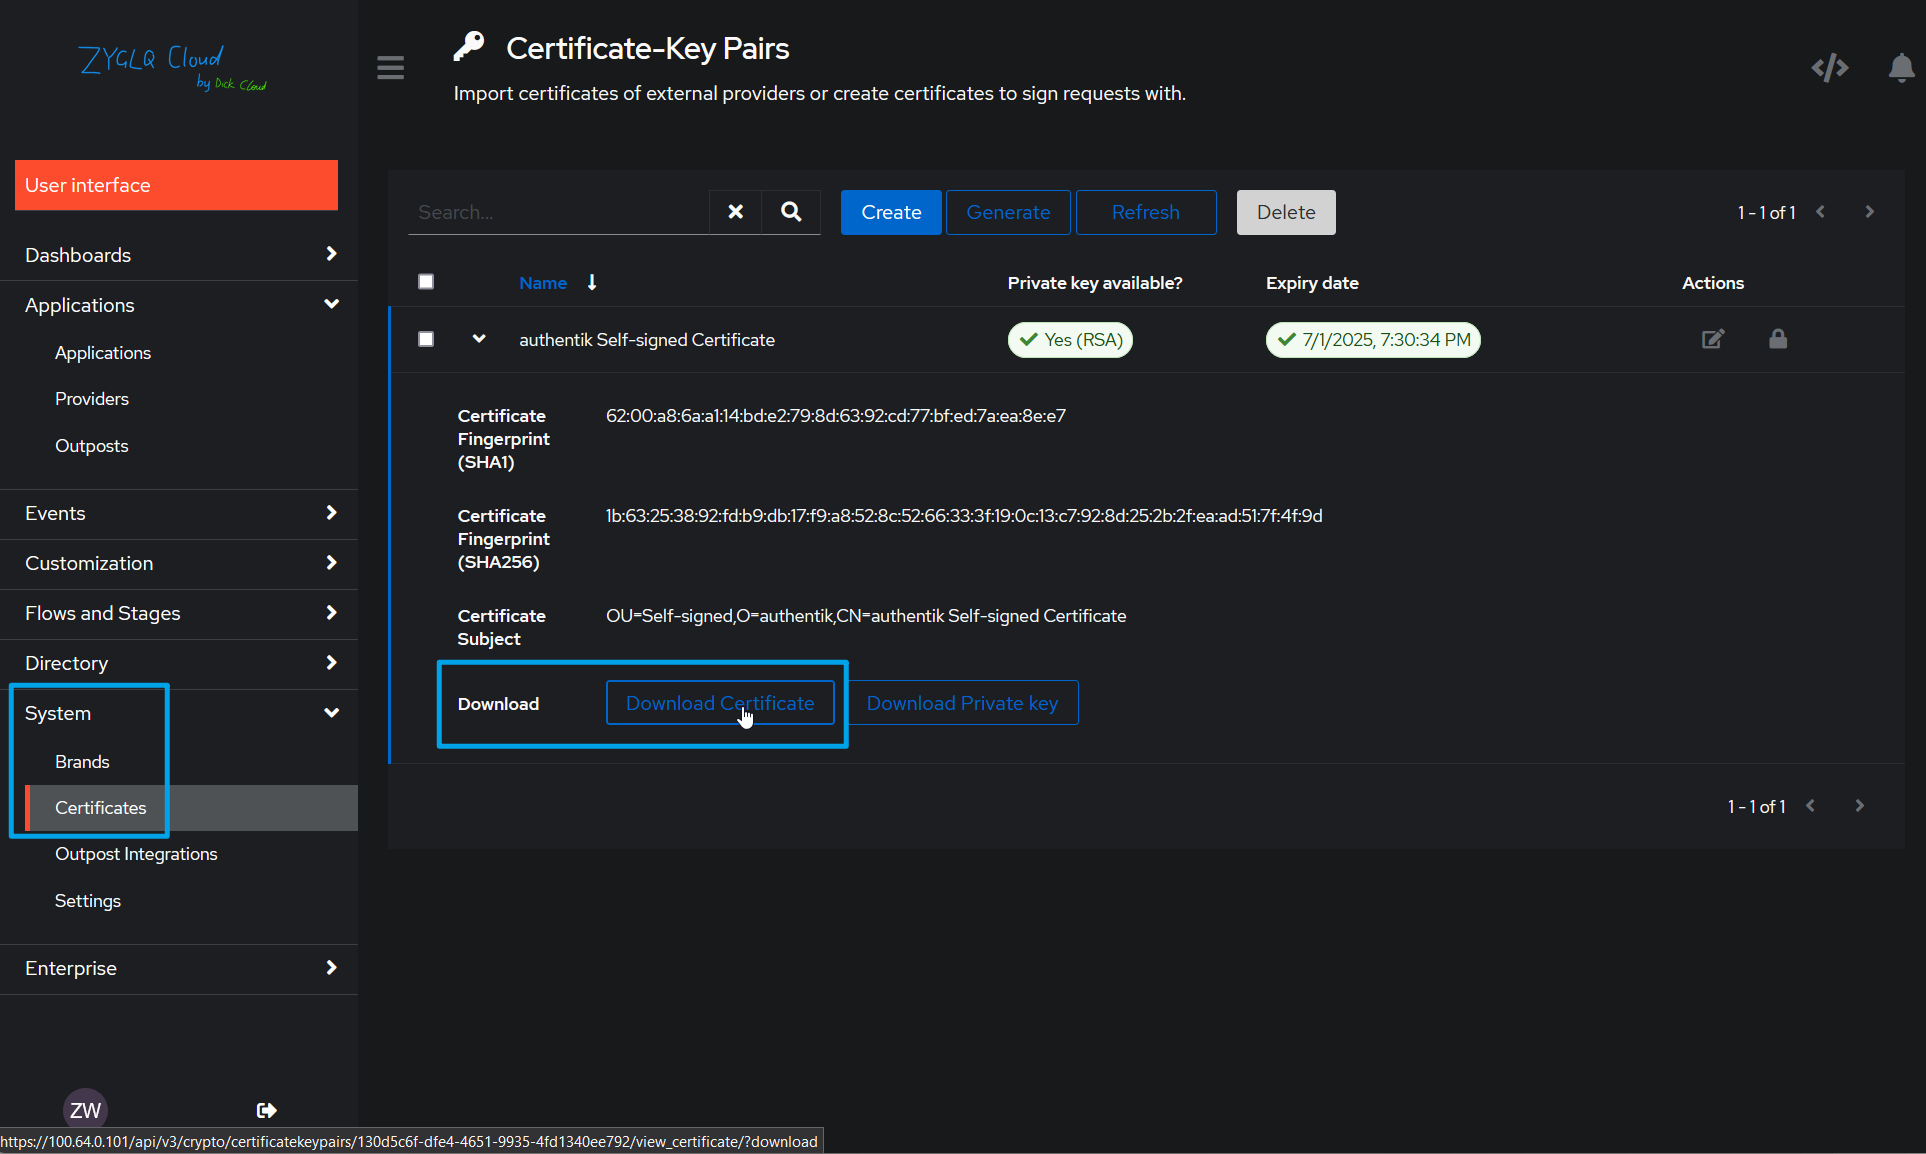Click the authentik Self-signed Certificate name

point(647,340)
